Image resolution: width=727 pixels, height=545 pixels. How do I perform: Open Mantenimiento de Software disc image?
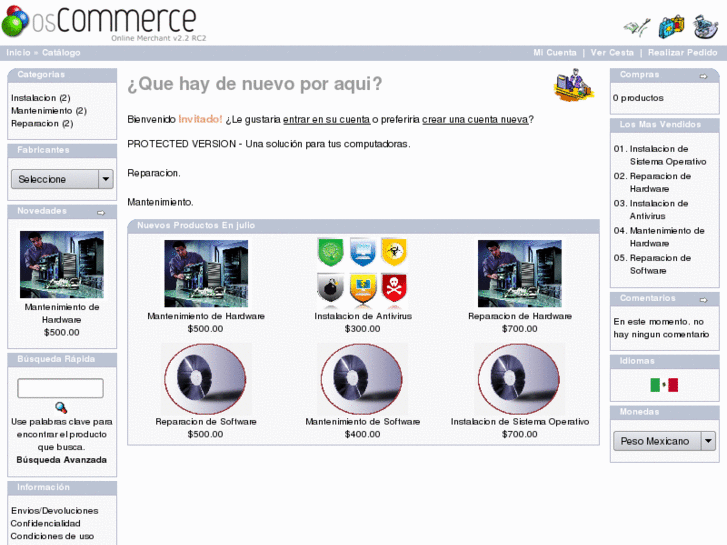363,379
